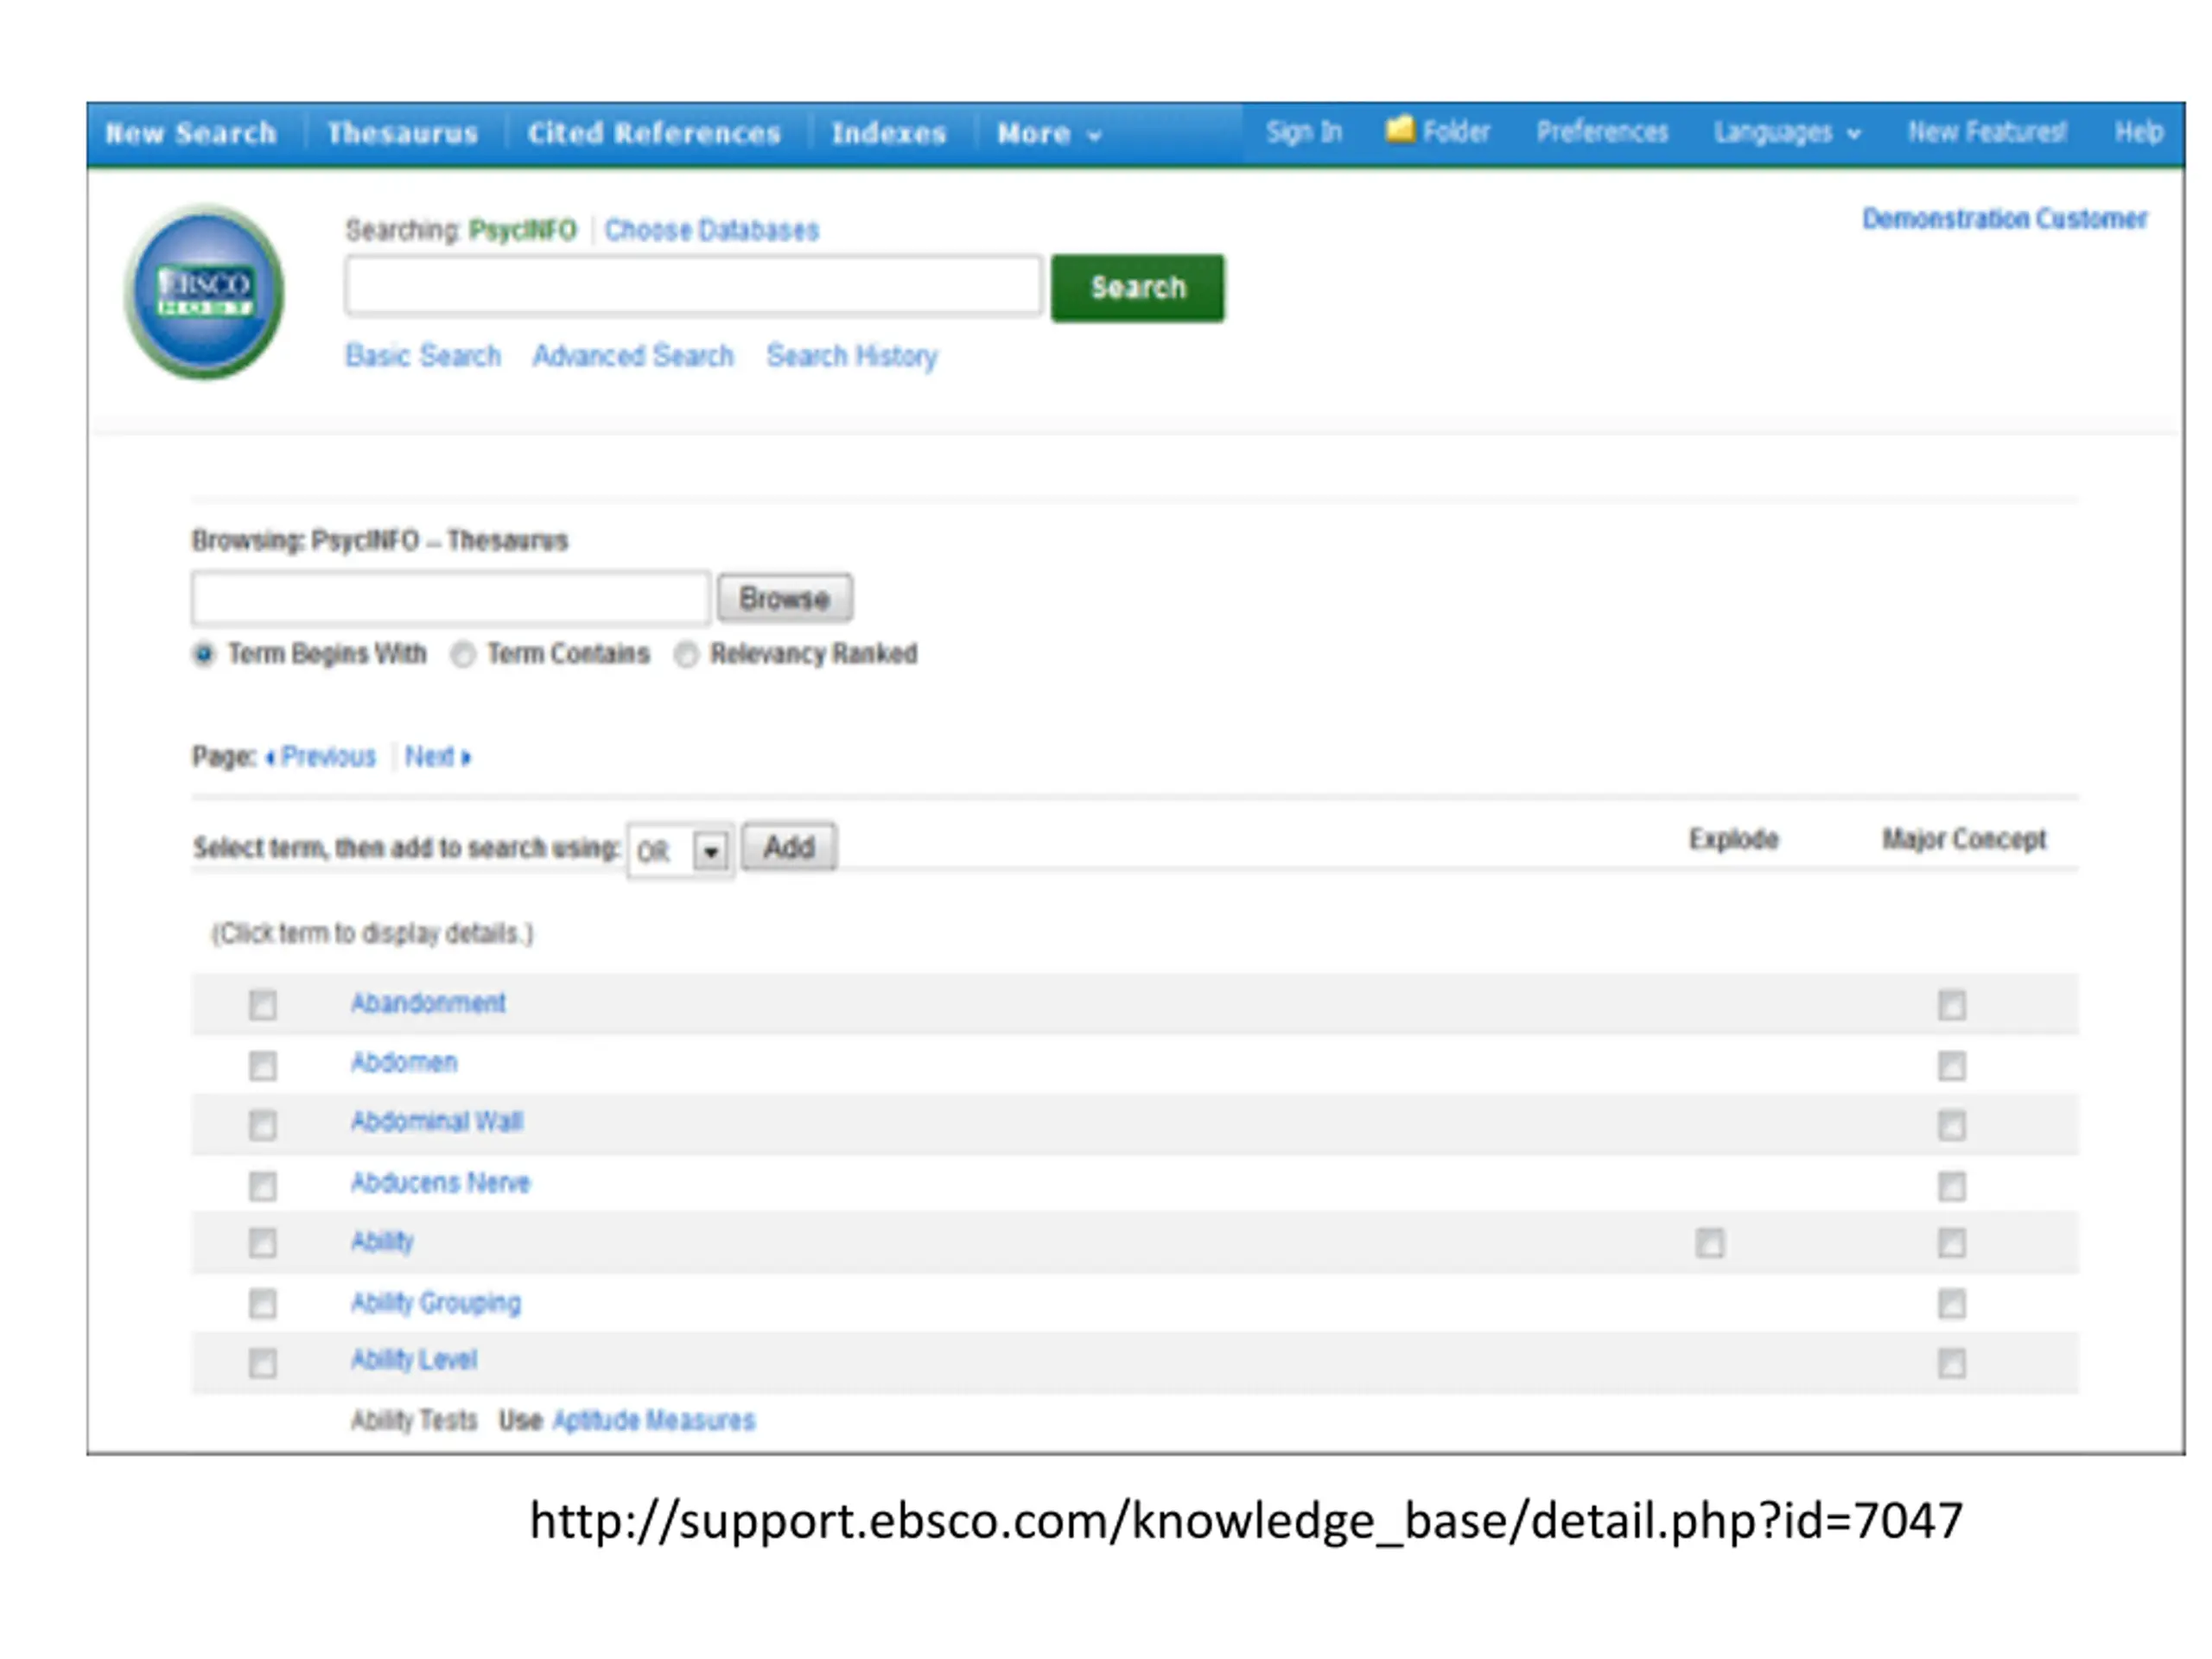The height and width of the screenshot is (1659, 2212).
Task: Open Cited References menu item
Action: (654, 133)
